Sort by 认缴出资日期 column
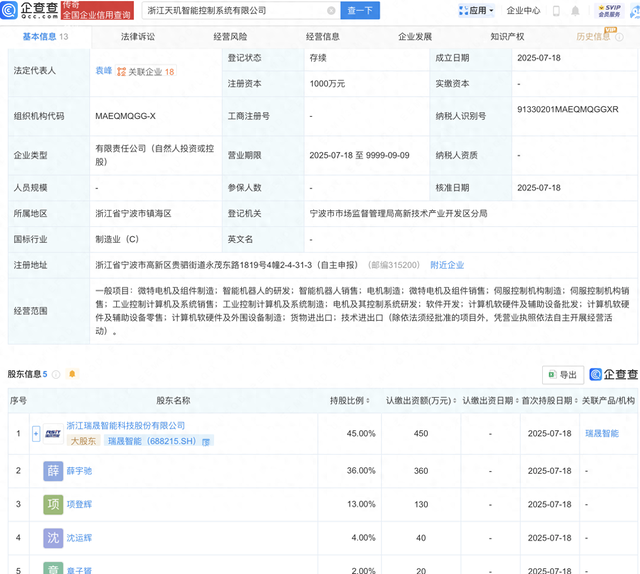Image resolution: width=640 pixels, height=574 pixels. [x=491, y=400]
